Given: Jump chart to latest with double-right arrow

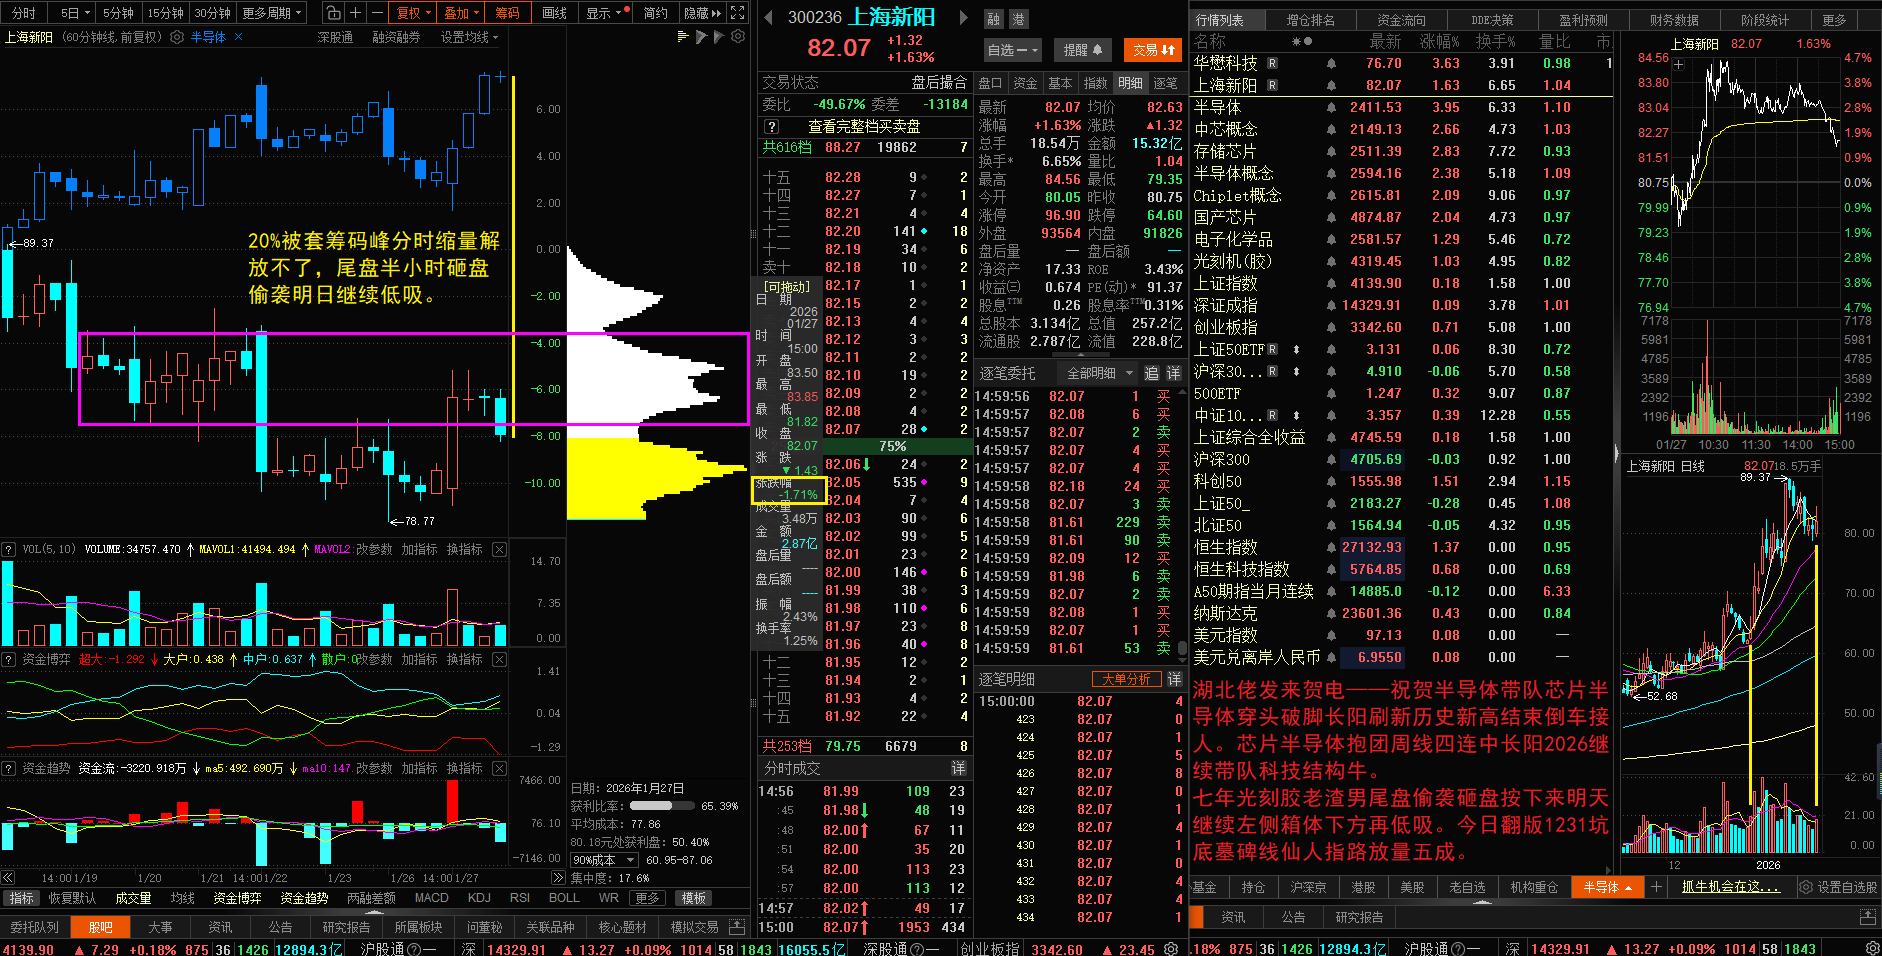Looking at the screenshot, I should [x=558, y=877].
